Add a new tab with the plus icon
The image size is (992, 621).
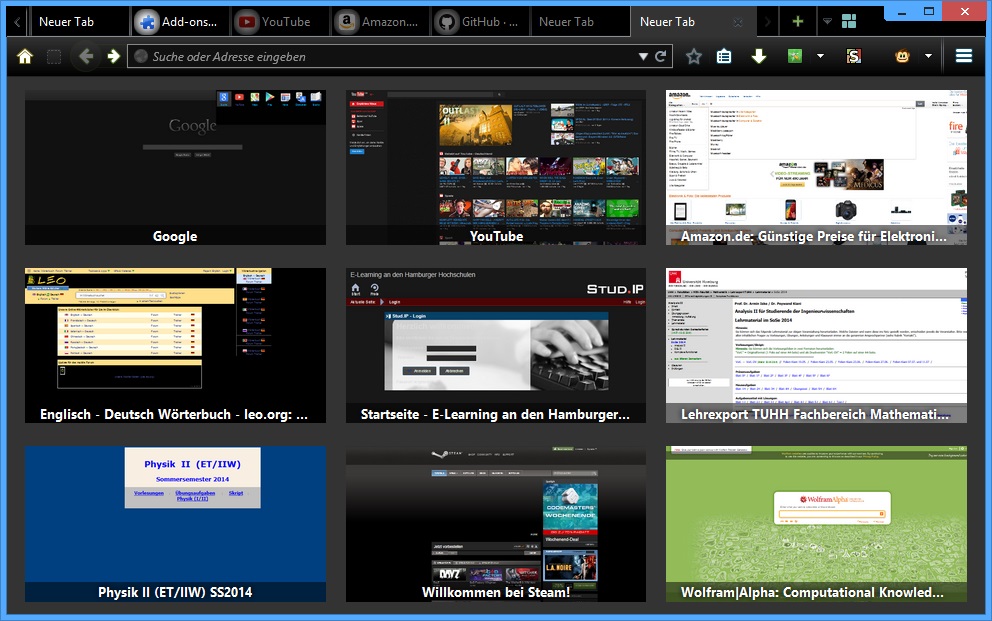pyautogui.click(x=798, y=22)
